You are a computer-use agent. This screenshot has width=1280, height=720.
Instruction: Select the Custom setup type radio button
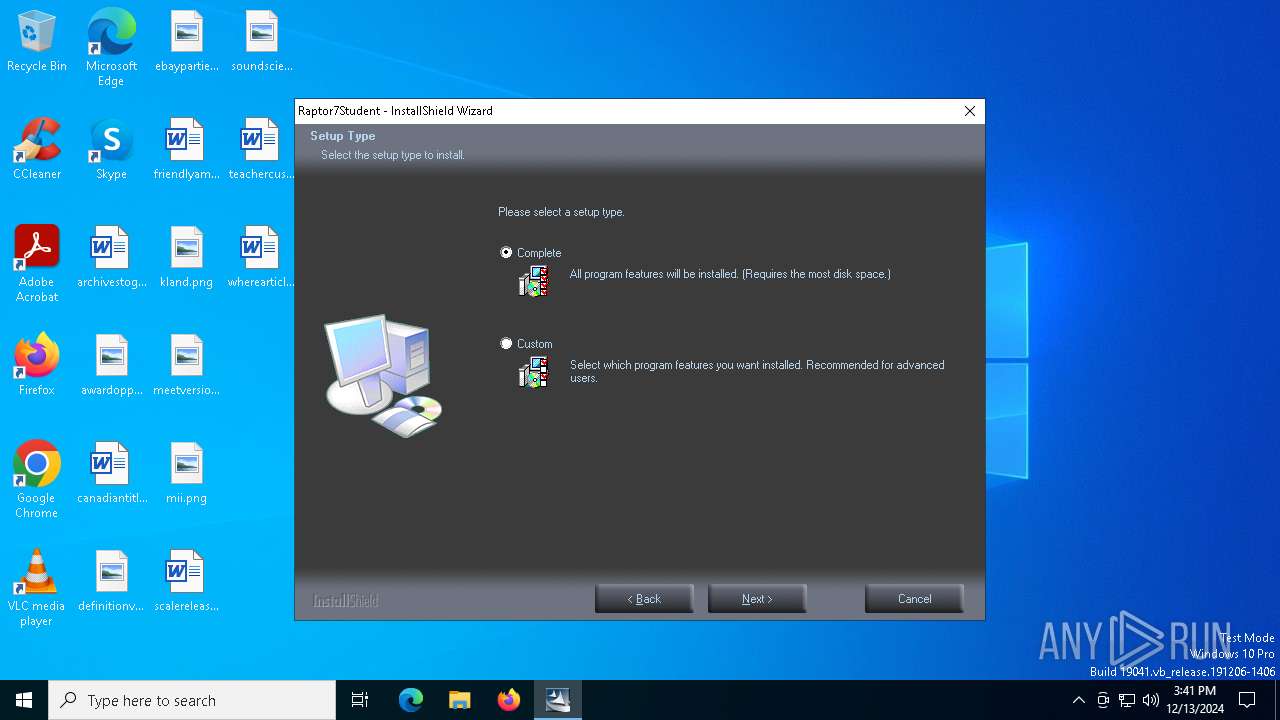tap(506, 344)
